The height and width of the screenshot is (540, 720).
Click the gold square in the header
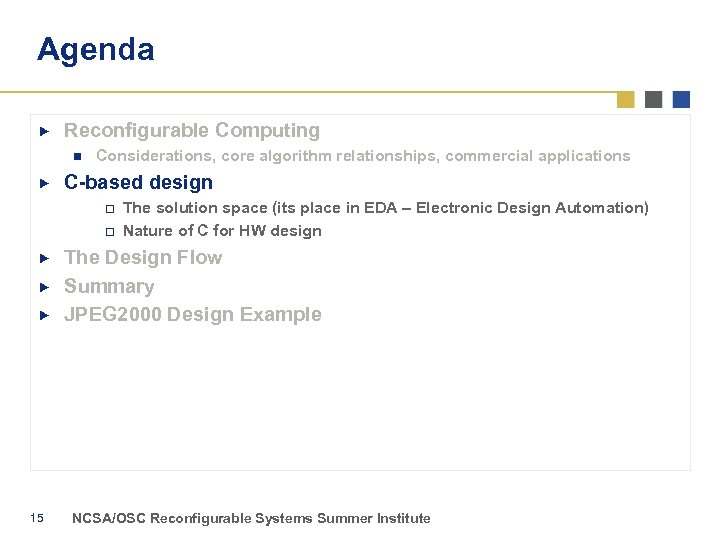pos(626,99)
